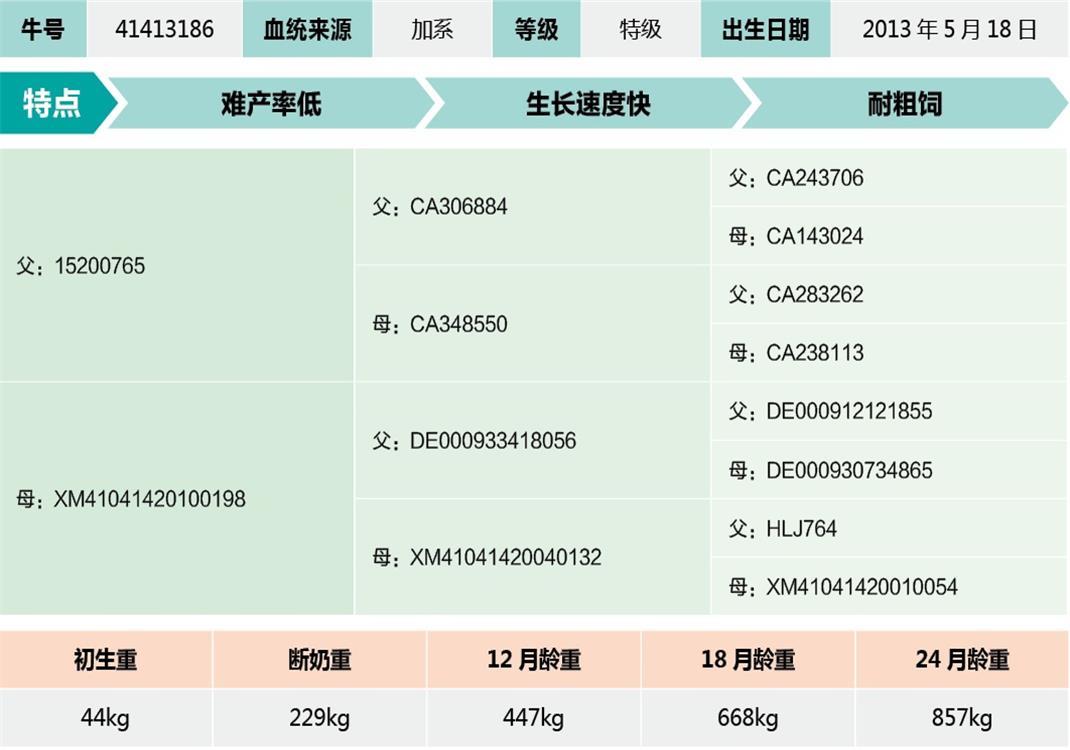The width and height of the screenshot is (1070, 750).
Task: Click the birth date 2013年5月18日
Action: click(x=949, y=29)
